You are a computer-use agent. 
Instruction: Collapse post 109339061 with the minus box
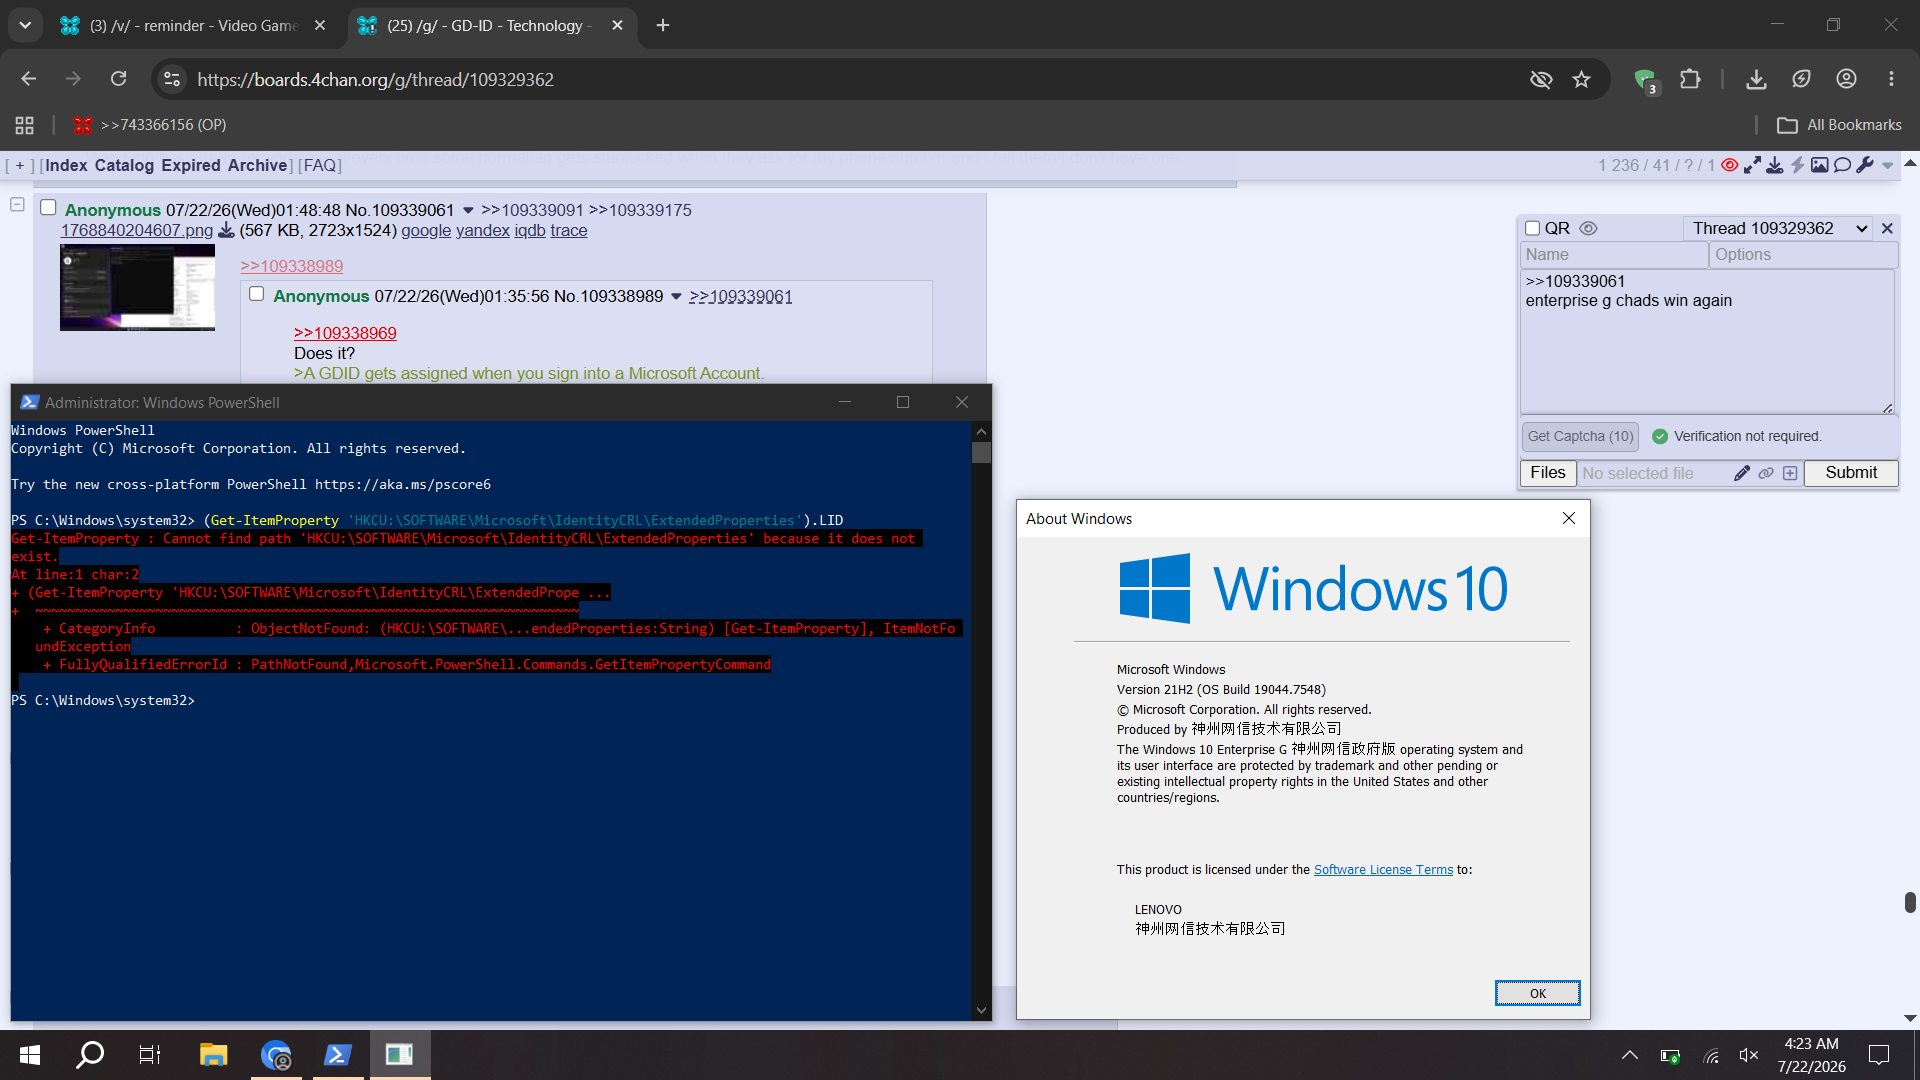17,204
